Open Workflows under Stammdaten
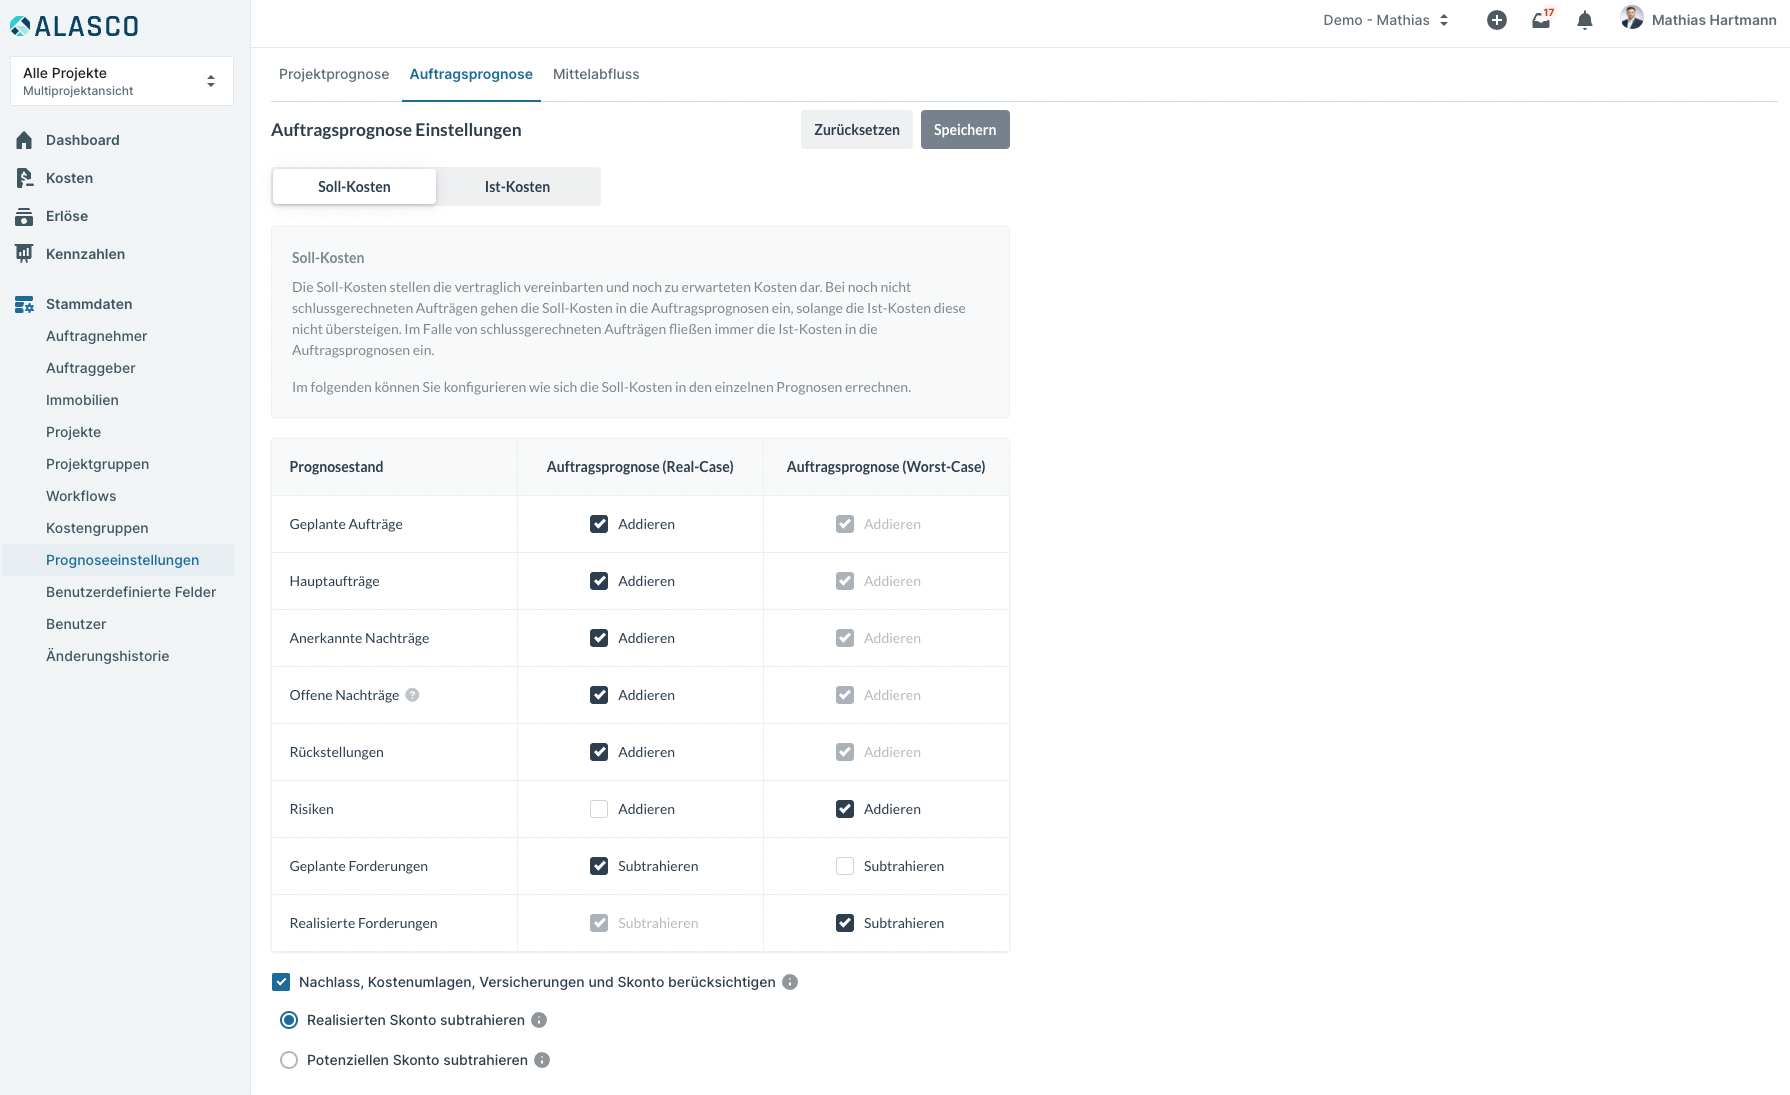The image size is (1790, 1095). 81,496
